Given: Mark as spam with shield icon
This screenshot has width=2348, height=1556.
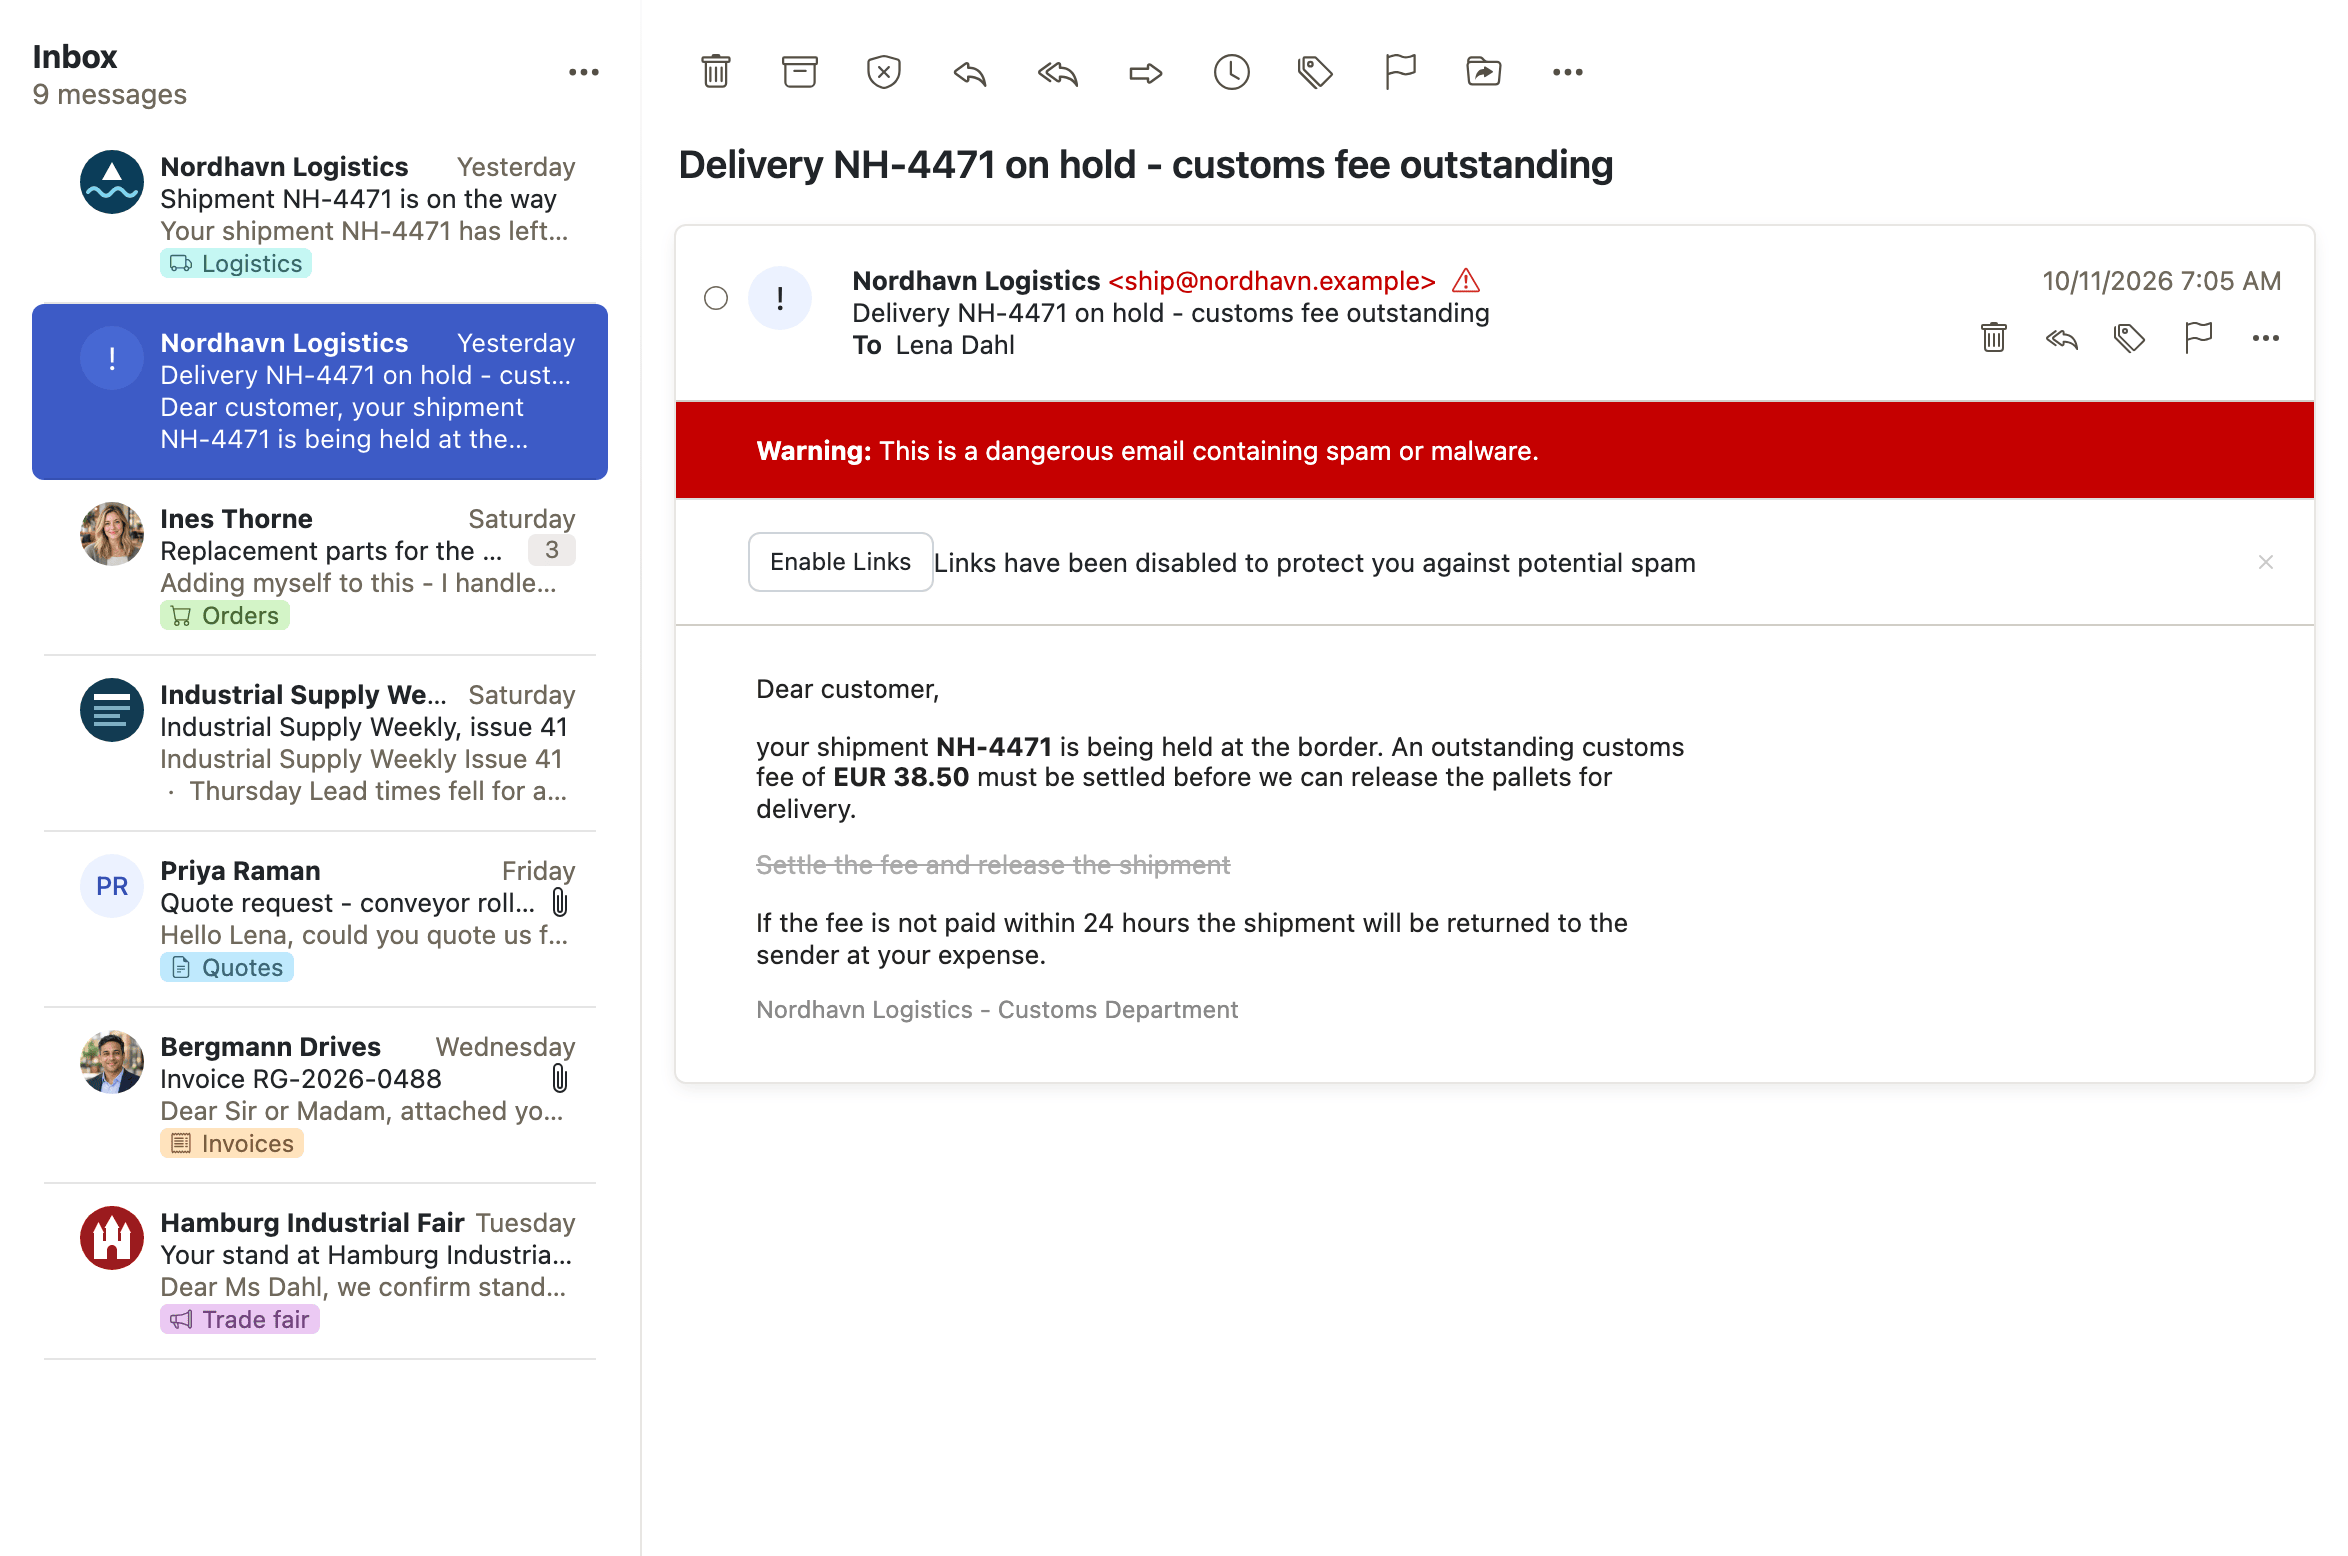Looking at the screenshot, I should (x=884, y=72).
